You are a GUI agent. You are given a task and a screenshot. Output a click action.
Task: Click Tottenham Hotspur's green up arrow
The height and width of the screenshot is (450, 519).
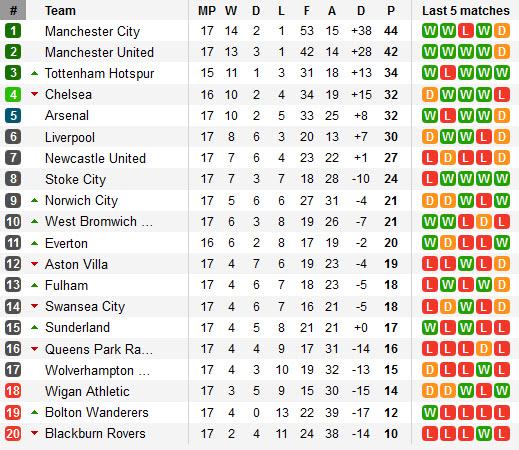point(34,73)
